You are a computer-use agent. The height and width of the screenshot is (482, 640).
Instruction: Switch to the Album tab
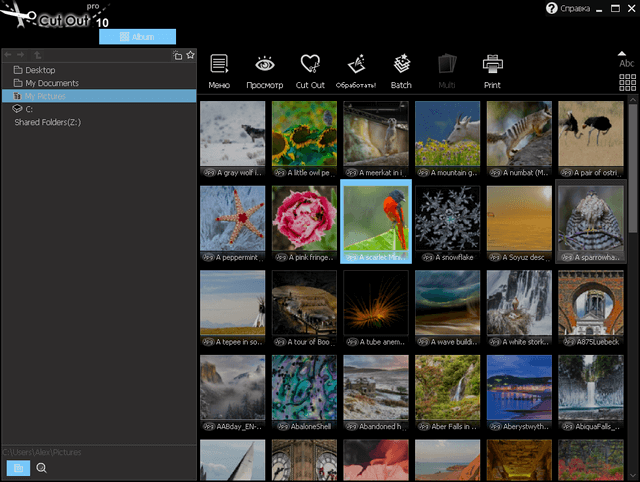point(137,36)
